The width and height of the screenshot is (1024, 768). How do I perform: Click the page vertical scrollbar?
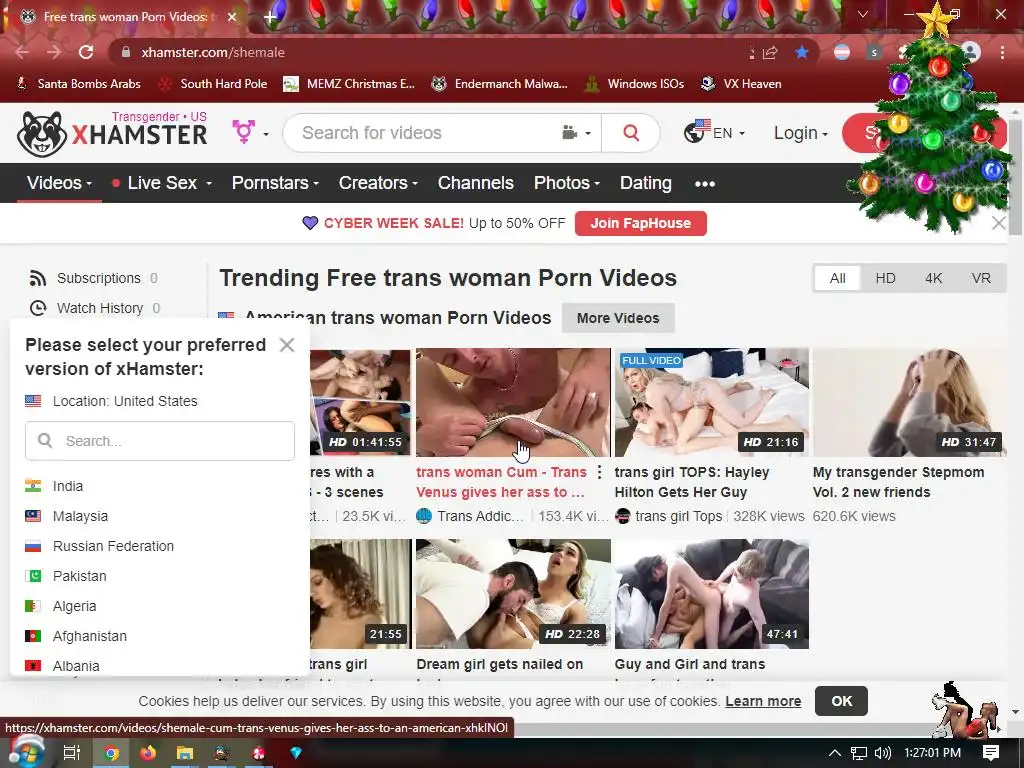click(x=1015, y=176)
